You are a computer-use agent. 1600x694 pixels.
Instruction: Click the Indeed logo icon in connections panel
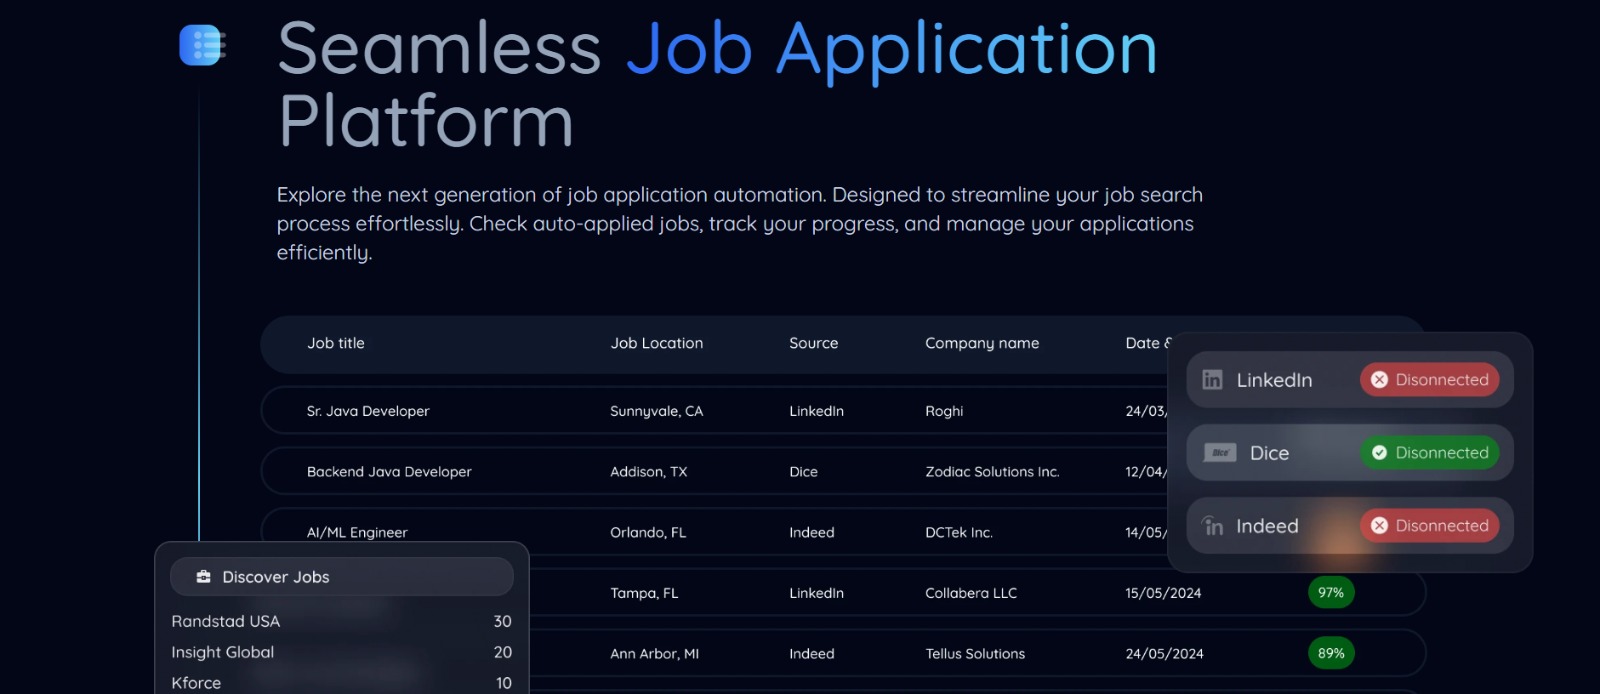[x=1213, y=526]
